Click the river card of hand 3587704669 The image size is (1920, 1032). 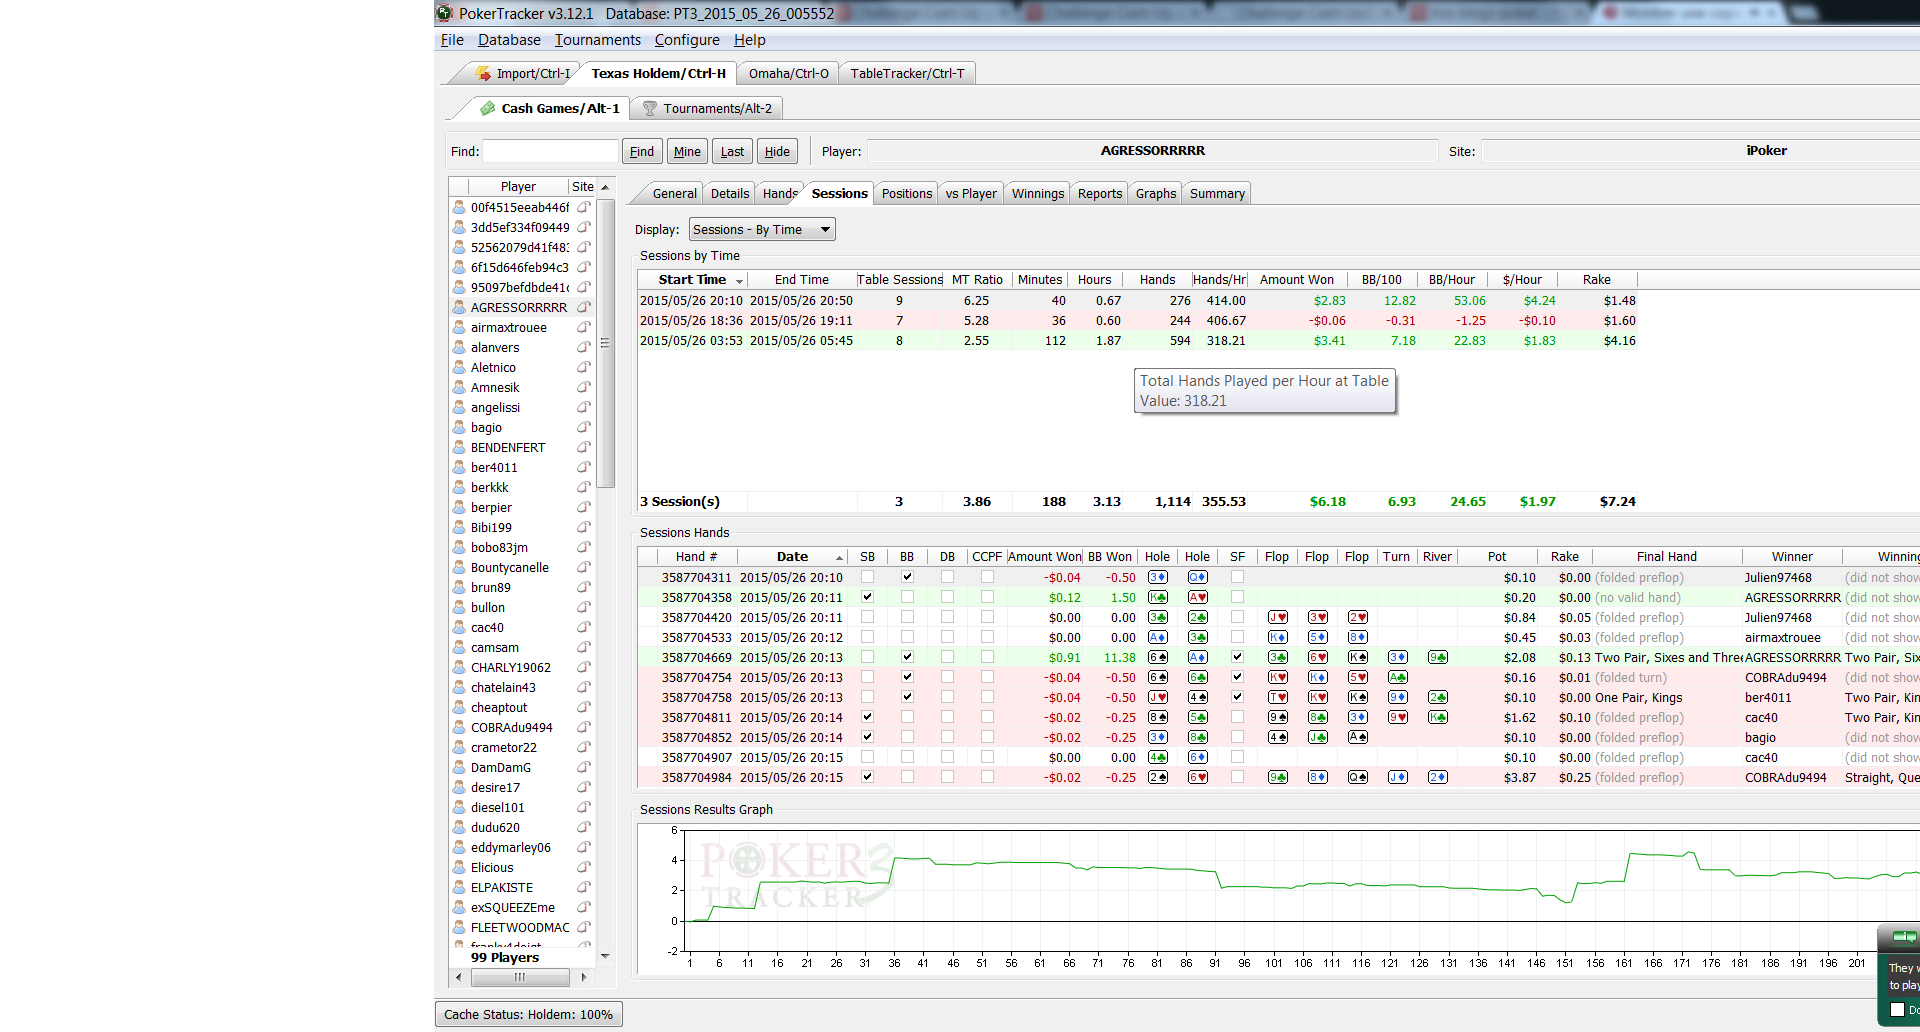click(1438, 657)
